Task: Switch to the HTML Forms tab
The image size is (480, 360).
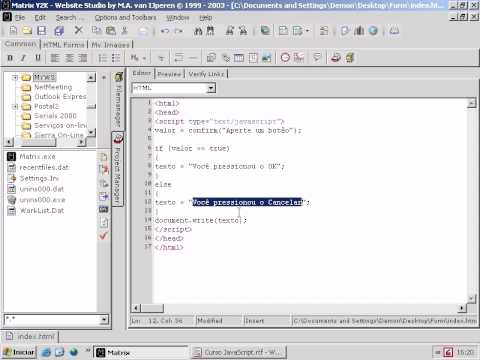Action: pyautogui.click(x=64, y=45)
